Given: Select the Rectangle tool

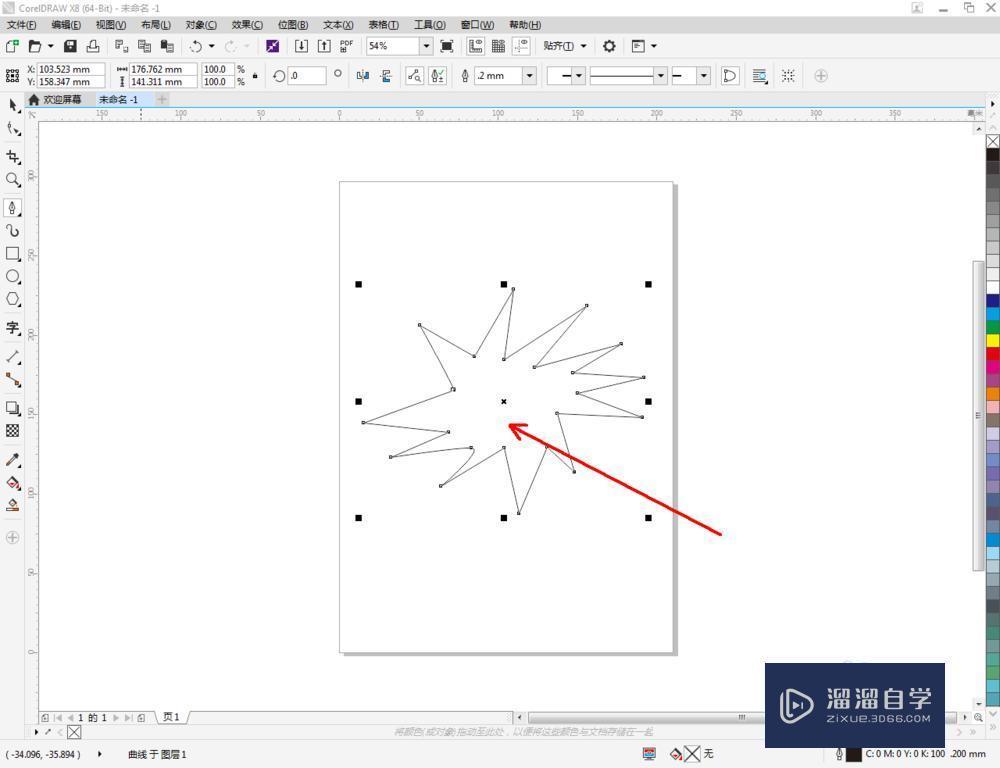Looking at the screenshot, I should [14, 255].
